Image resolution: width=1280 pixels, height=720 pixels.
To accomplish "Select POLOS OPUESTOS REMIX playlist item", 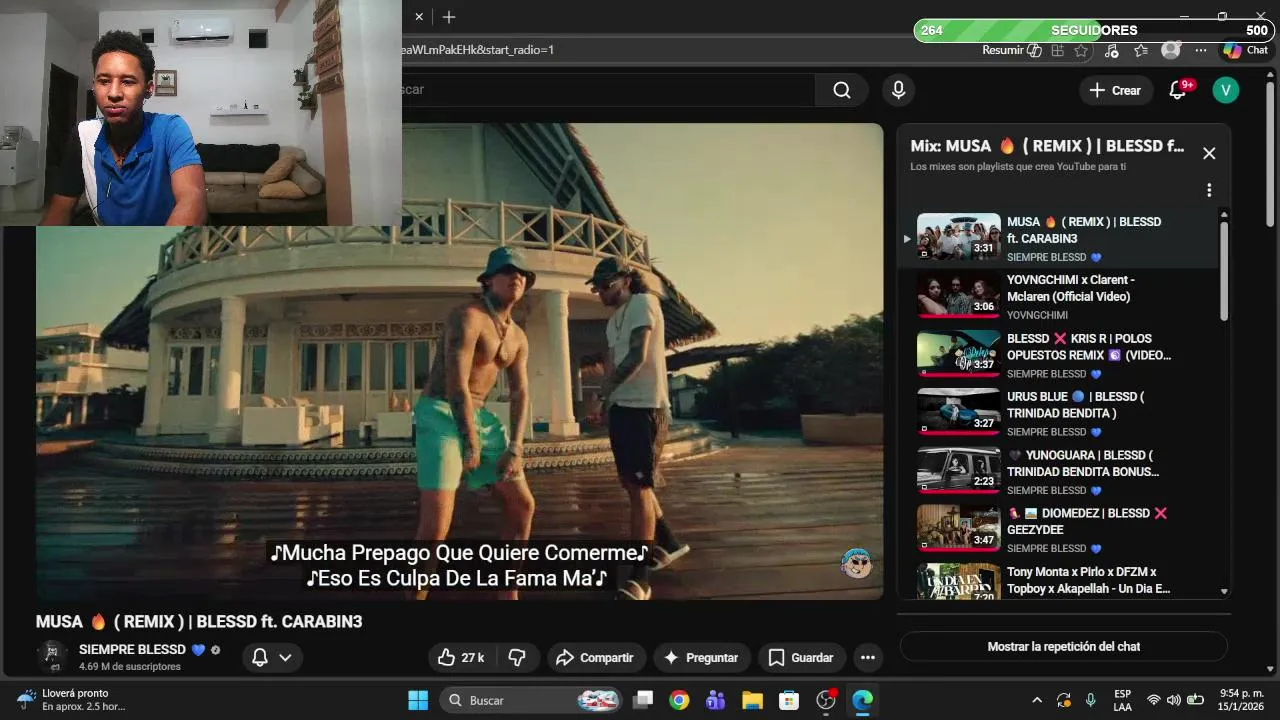I will coord(1060,355).
